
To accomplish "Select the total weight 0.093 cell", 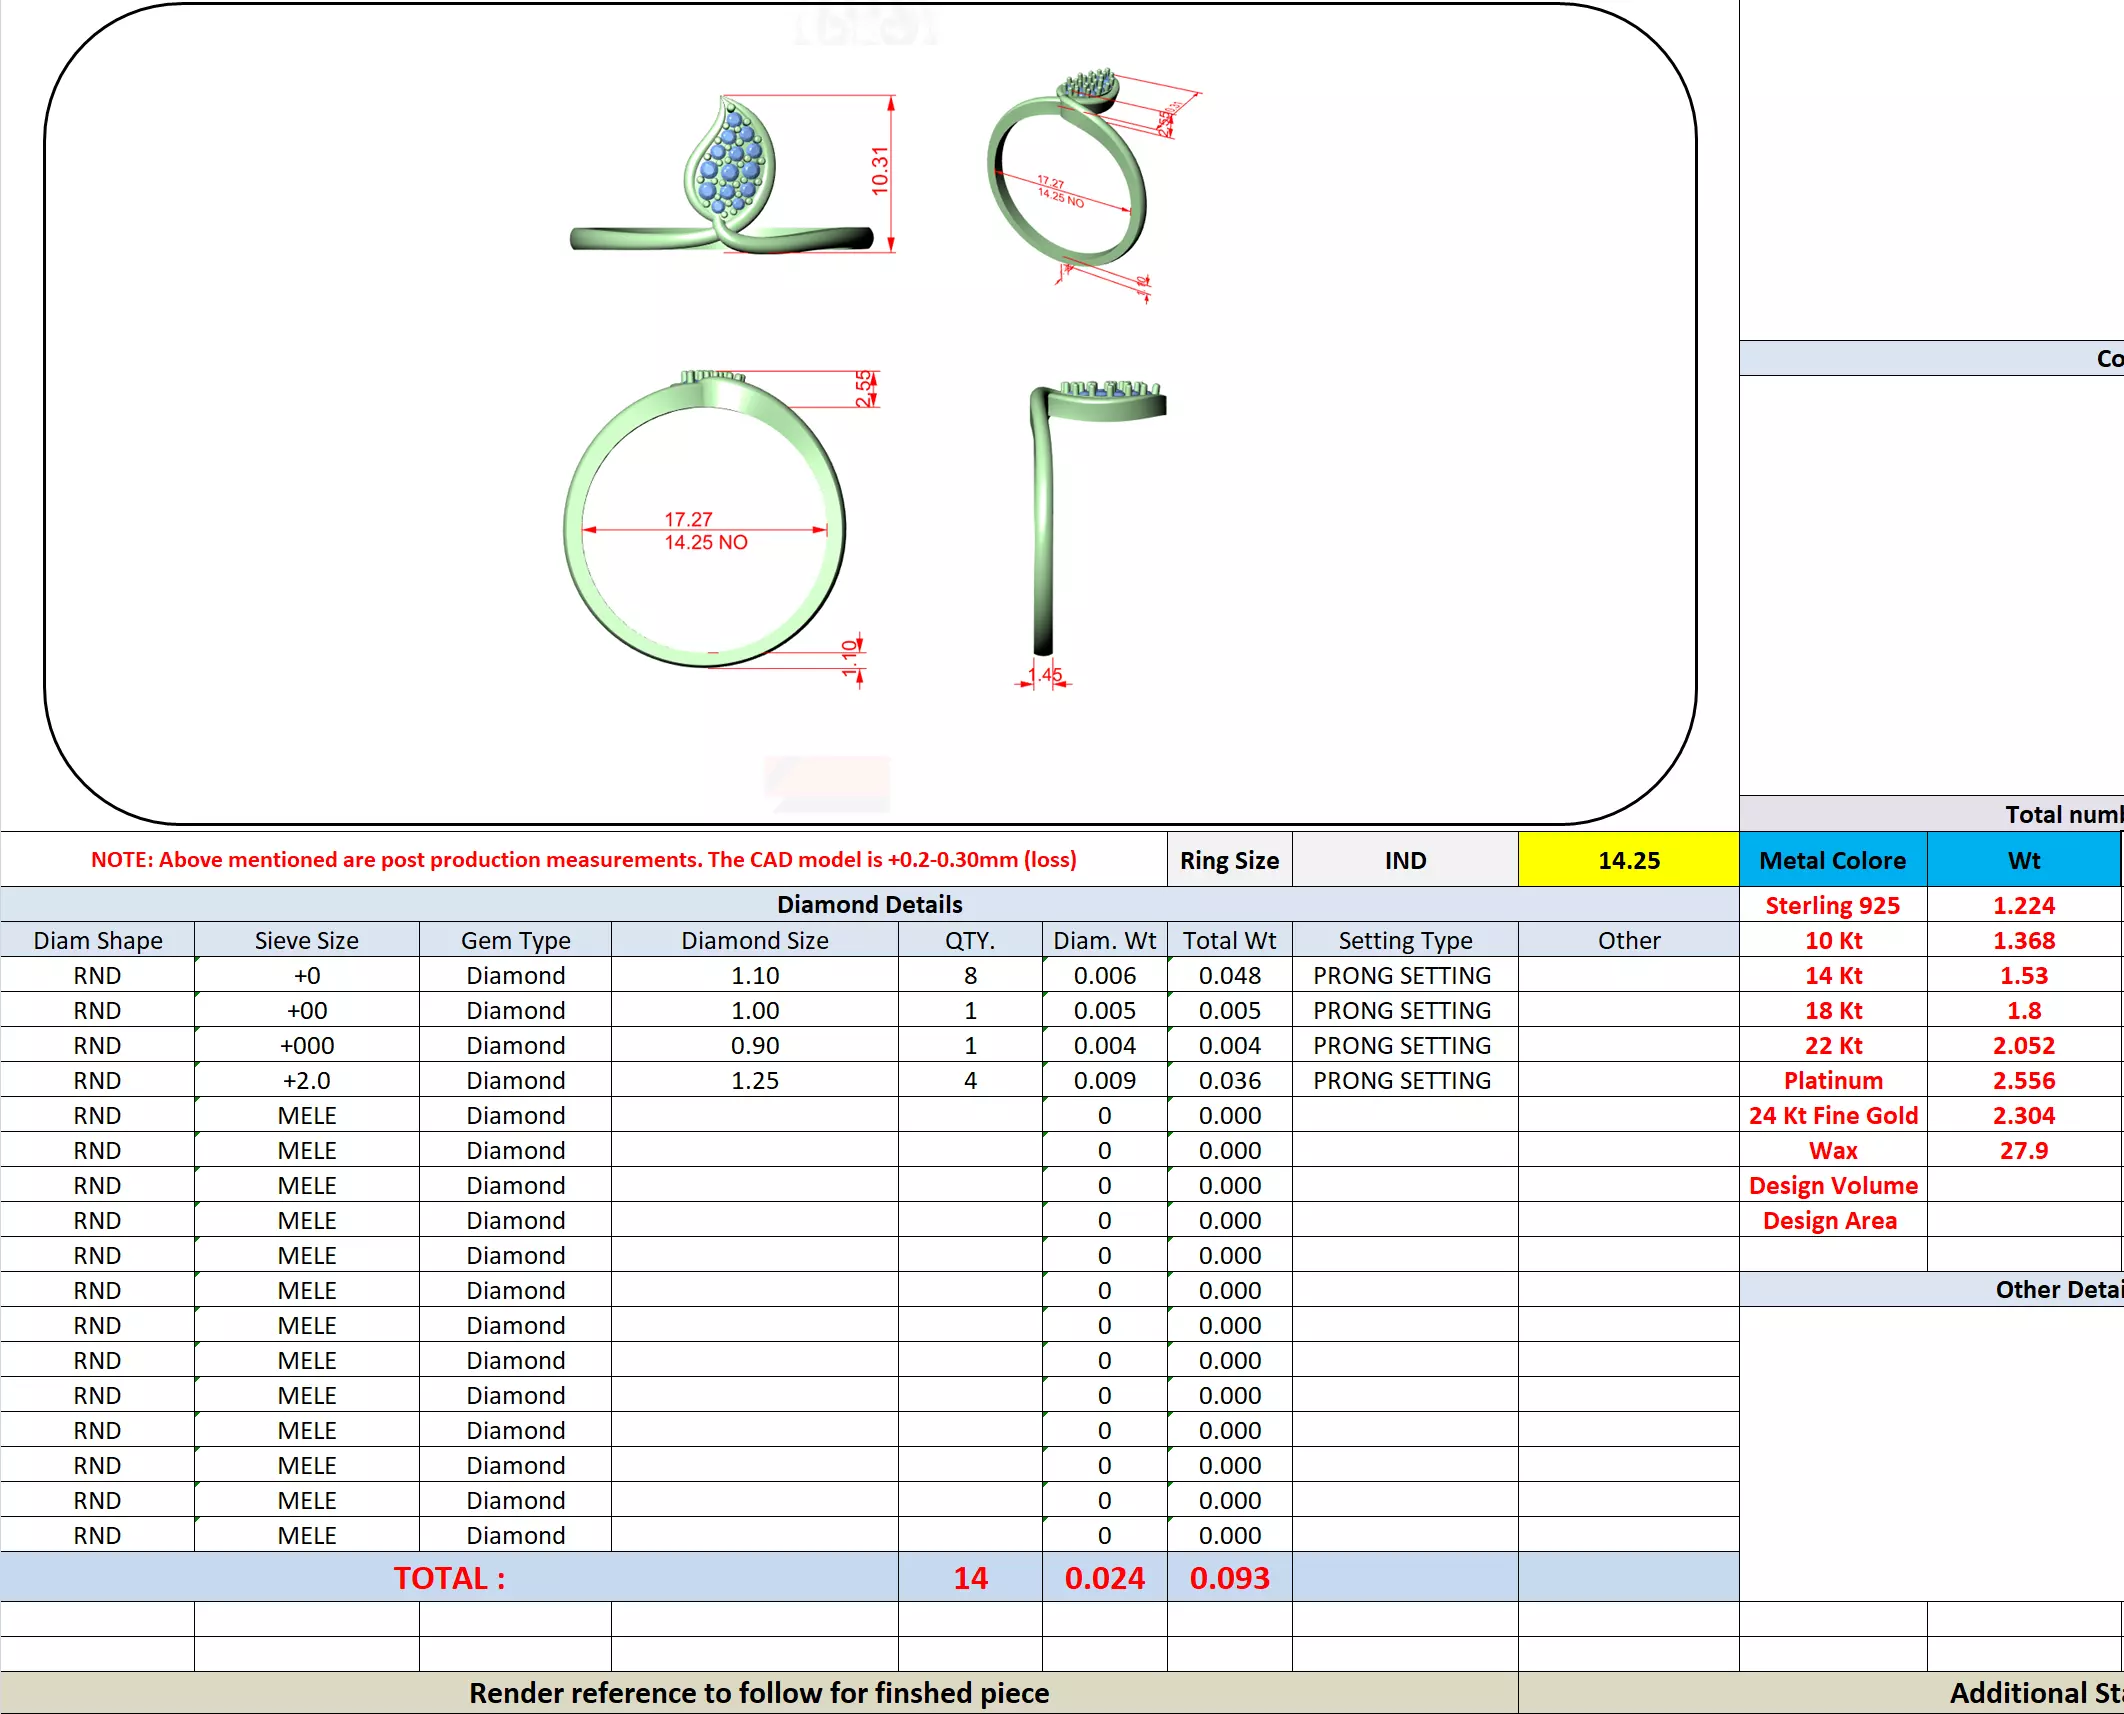I will [1229, 1577].
